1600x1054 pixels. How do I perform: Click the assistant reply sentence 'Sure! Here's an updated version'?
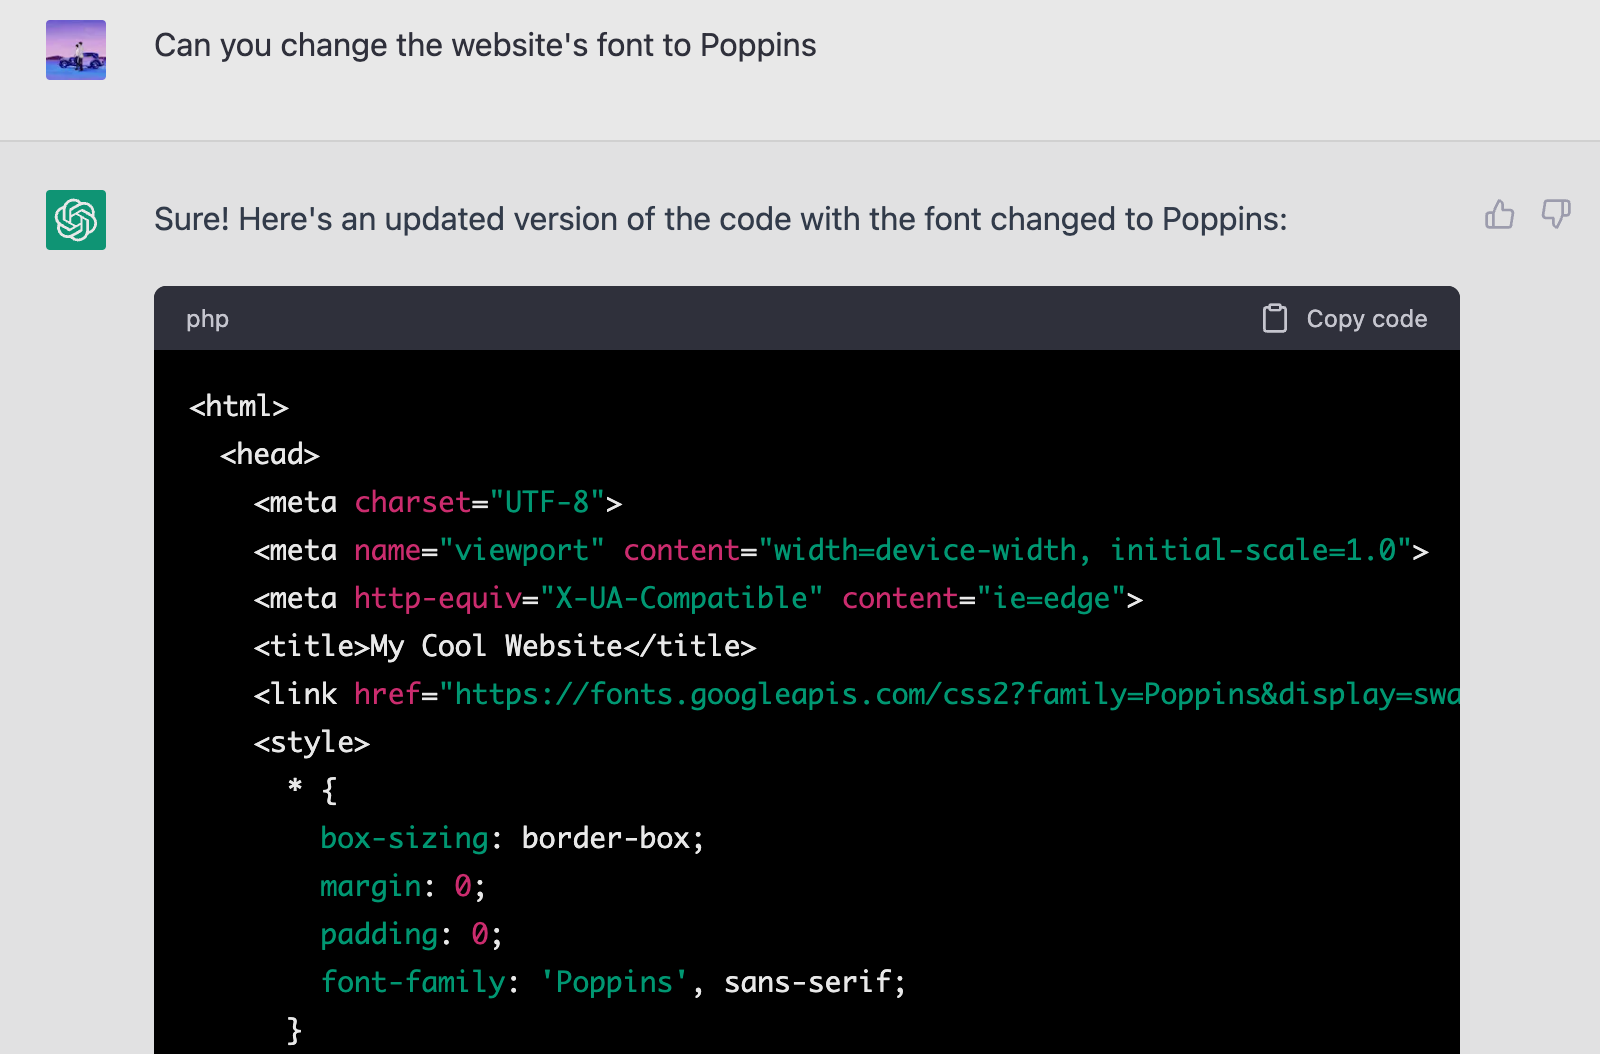pos(721,219)
